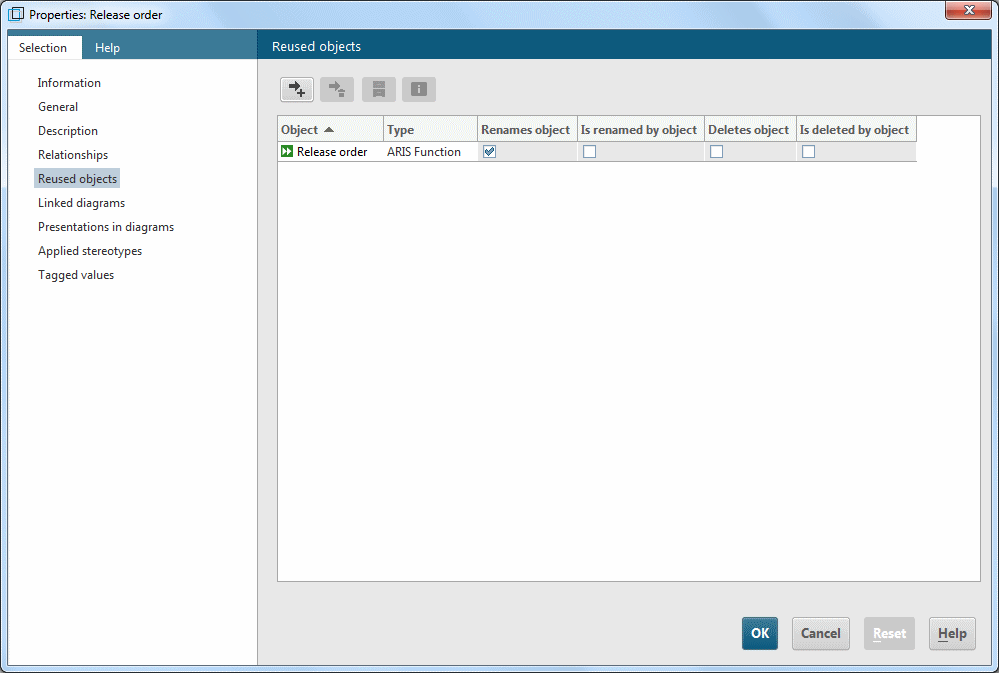Open the General page
Screen dimensions: 999x673
[58, 107]
